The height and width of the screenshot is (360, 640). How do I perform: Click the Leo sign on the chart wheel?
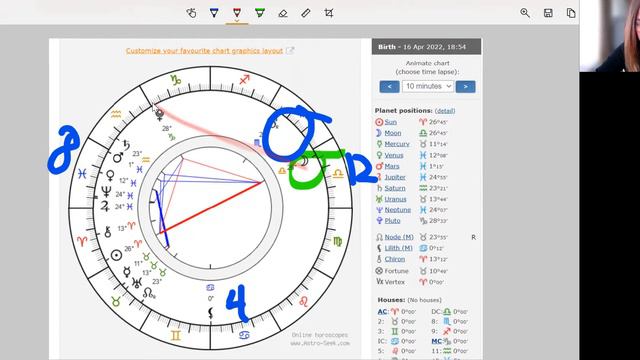(304, 302)
